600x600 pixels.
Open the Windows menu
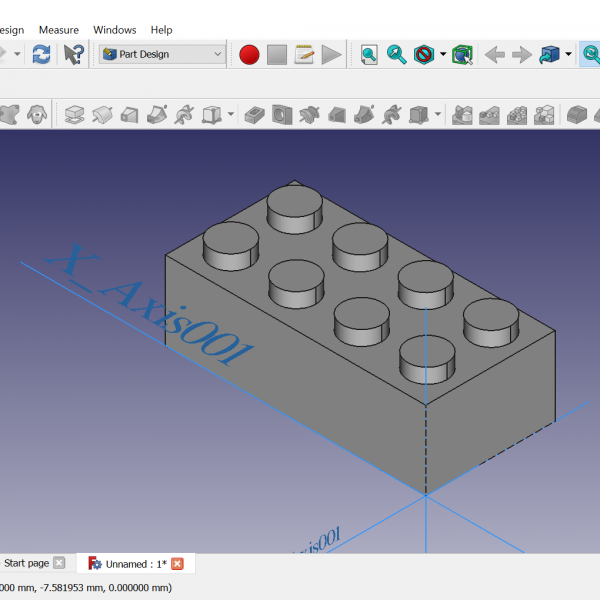[115, 30]
